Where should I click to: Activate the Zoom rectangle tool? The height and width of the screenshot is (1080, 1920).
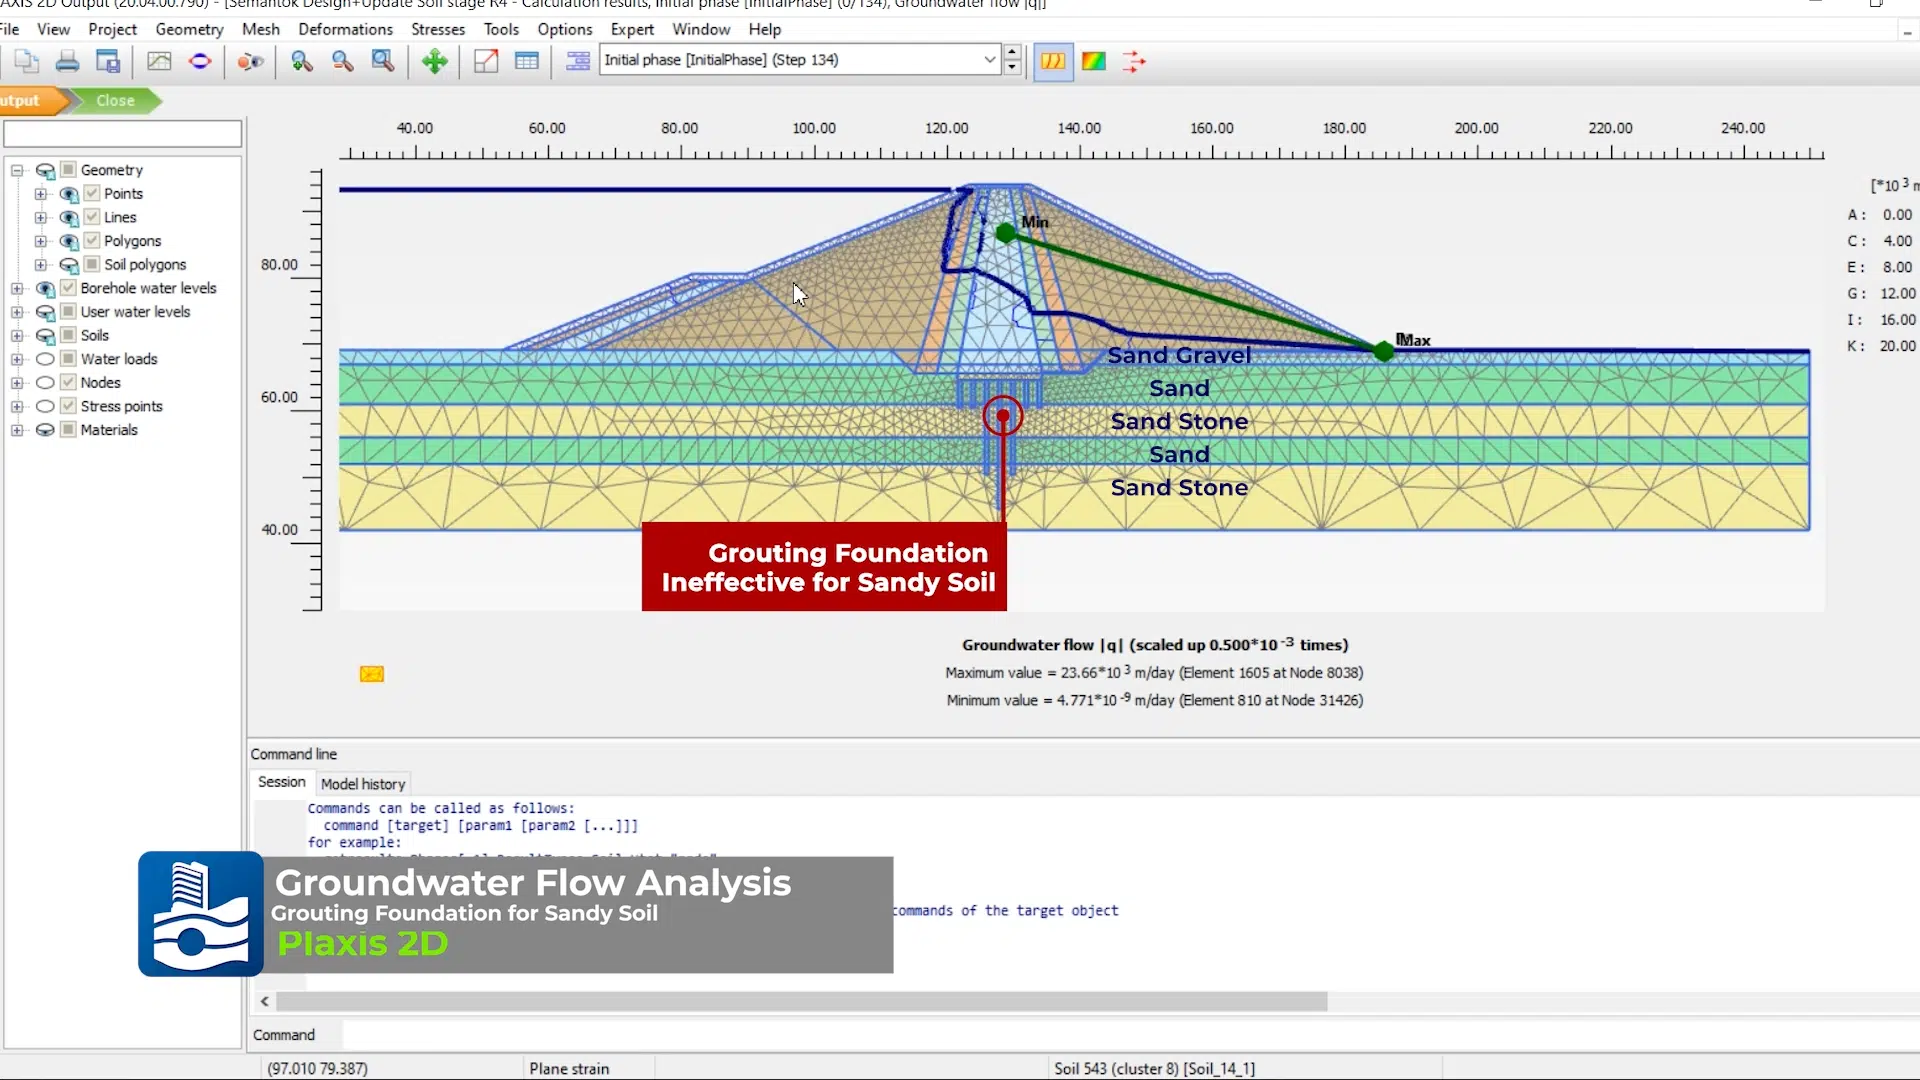(383, 61)
